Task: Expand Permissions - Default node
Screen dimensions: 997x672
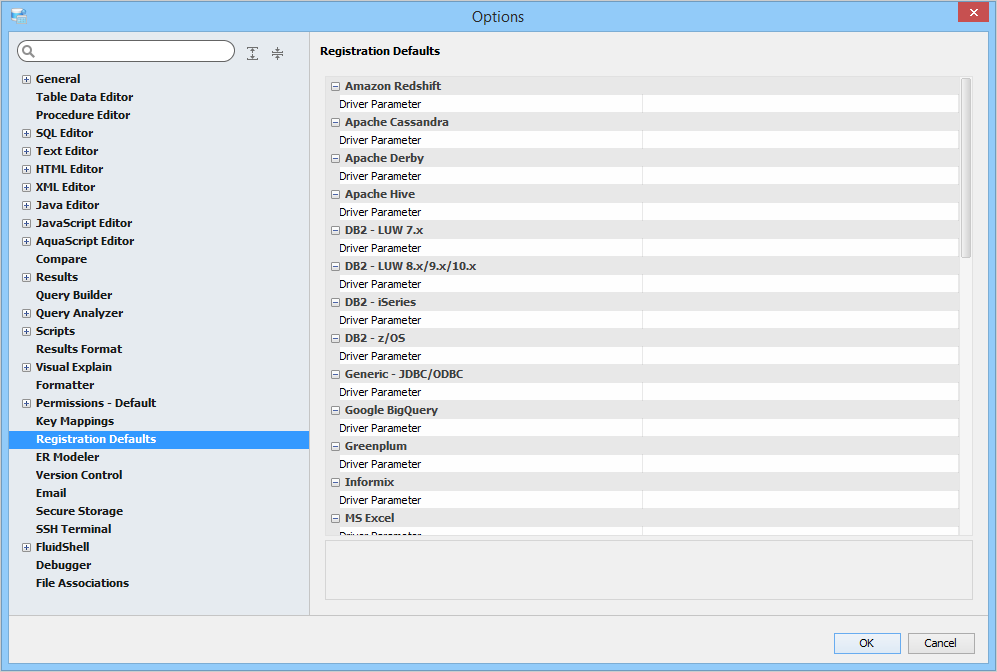Action: tap(26, 404)
